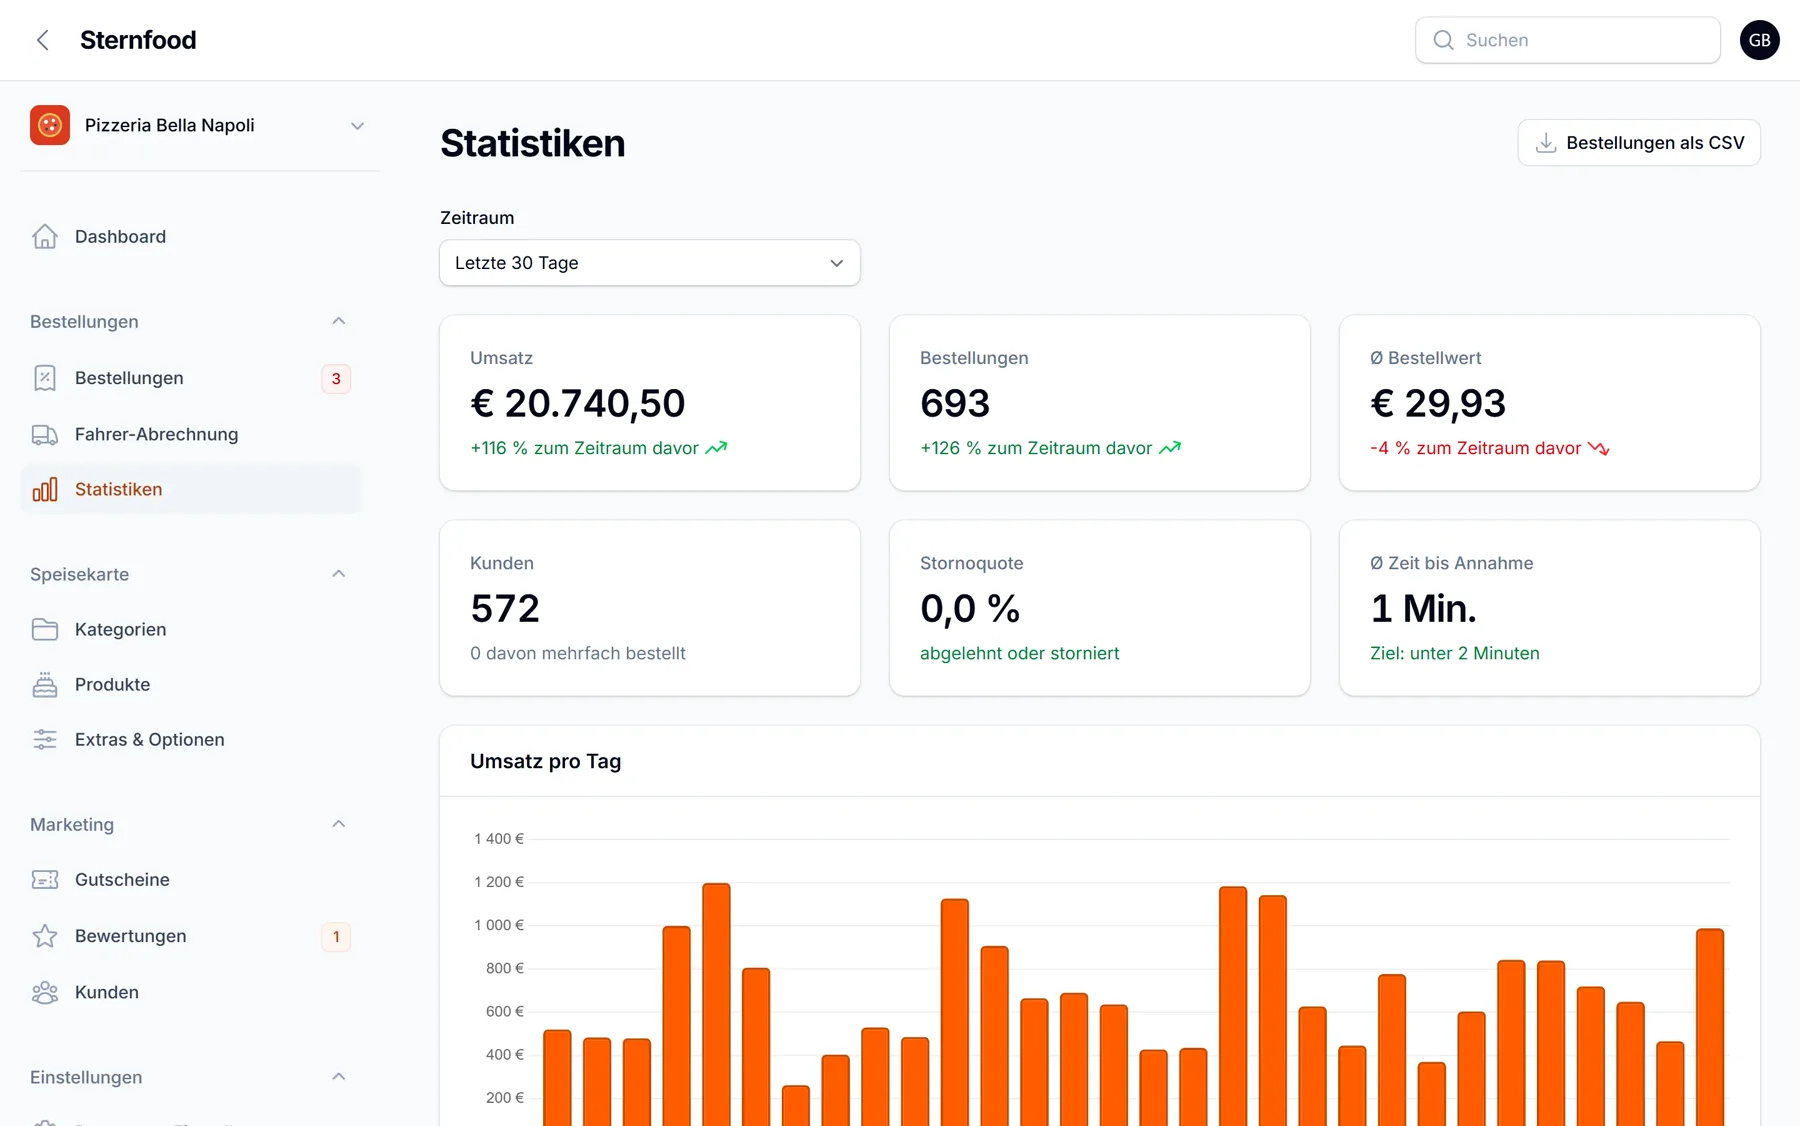
Task: Click the Bewertungen badge showing 1
Action: 336,936
